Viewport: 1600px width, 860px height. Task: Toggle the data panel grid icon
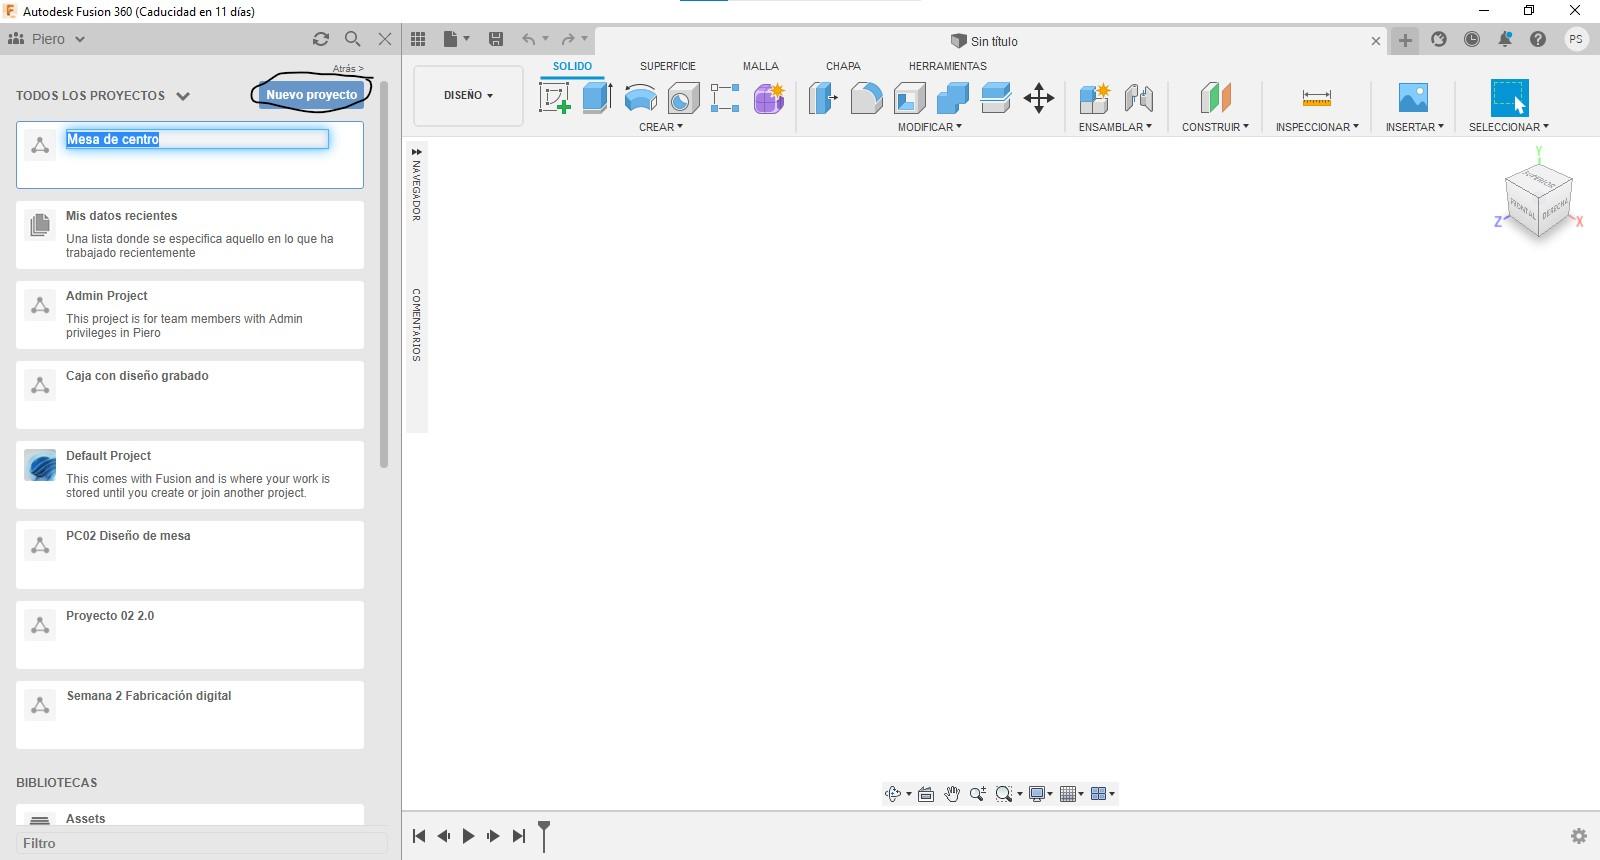tap(418, 39)
